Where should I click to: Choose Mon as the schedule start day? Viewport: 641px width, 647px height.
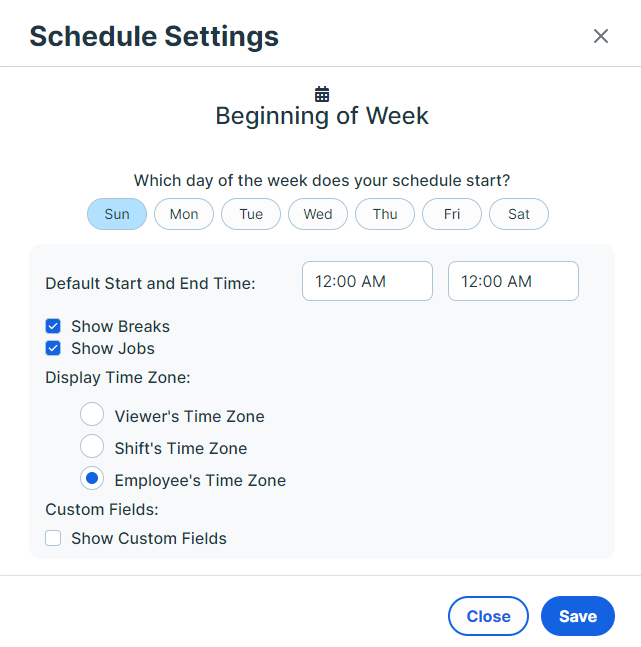pyautogui.click(x=184, y=214)
